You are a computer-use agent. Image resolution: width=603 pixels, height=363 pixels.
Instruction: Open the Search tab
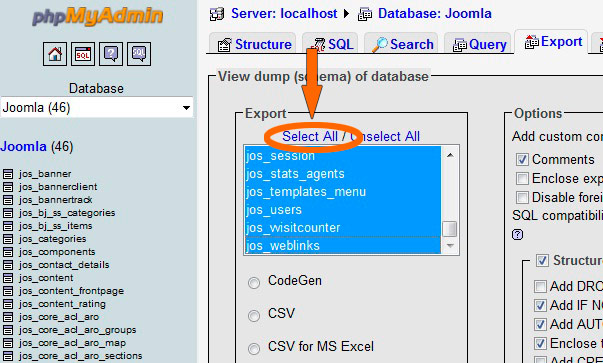pos(401,43)
